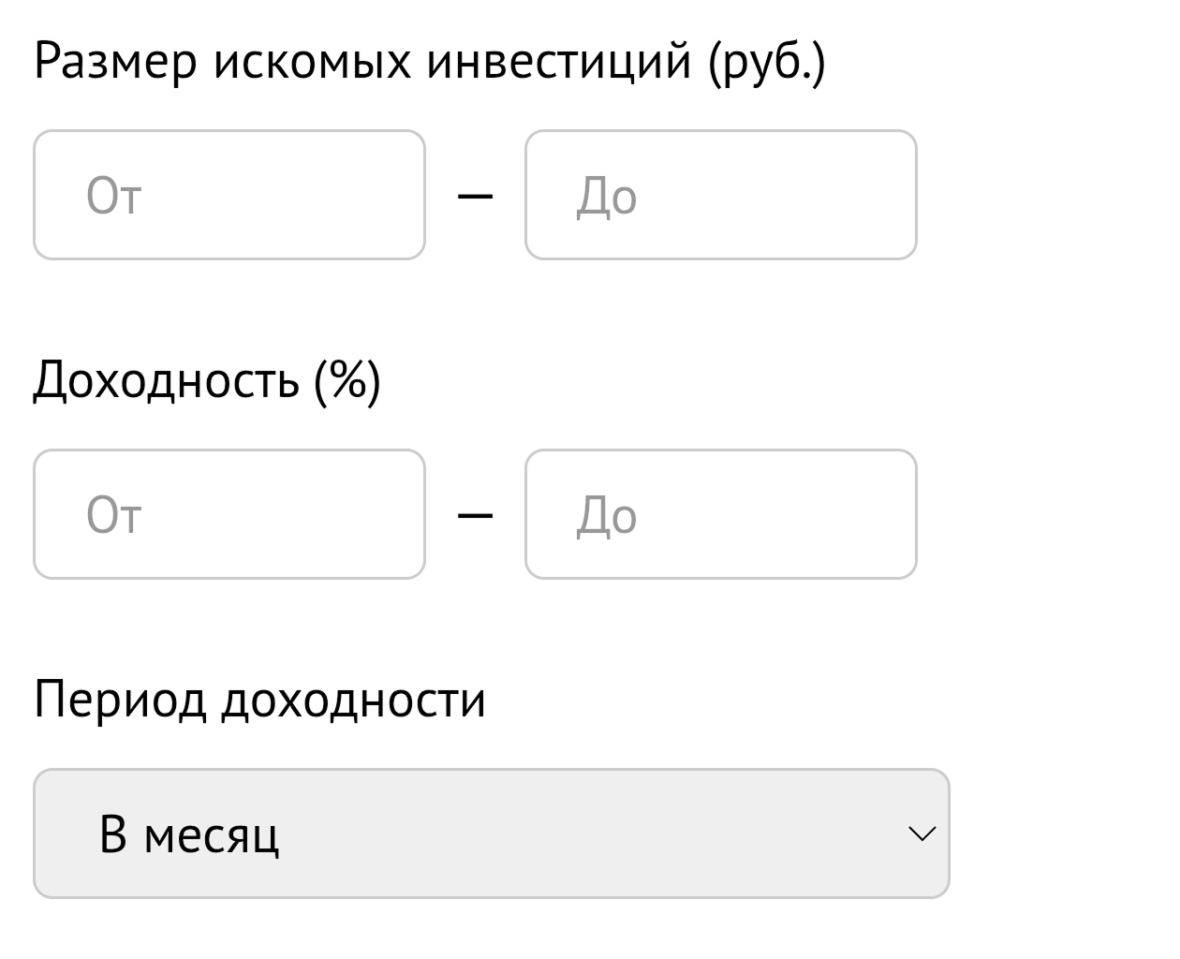Click inside the grey period selector box
The width and height of the screenshot is (1180, 959).
(490, 832)
